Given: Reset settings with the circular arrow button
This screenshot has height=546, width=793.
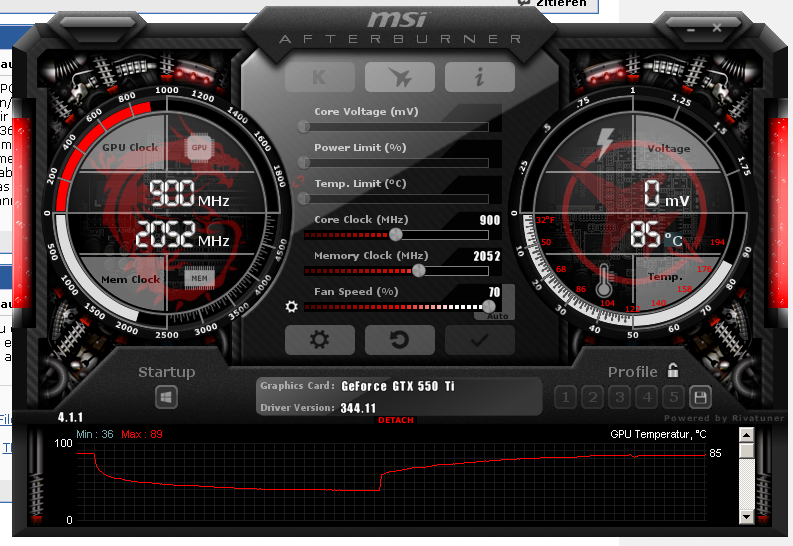Looking at the screenshot, I should 400,340.
